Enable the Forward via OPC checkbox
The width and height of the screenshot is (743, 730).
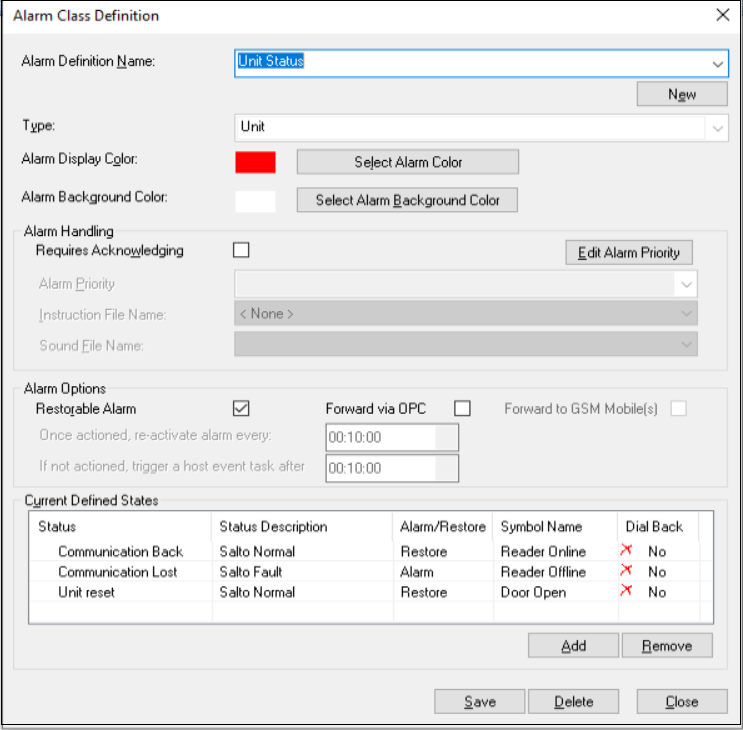click(x=462, y=408)
